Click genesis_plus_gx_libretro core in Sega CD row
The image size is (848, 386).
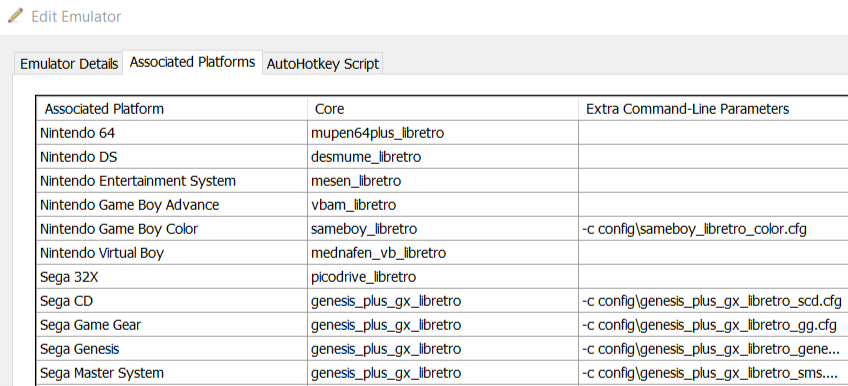443,301
